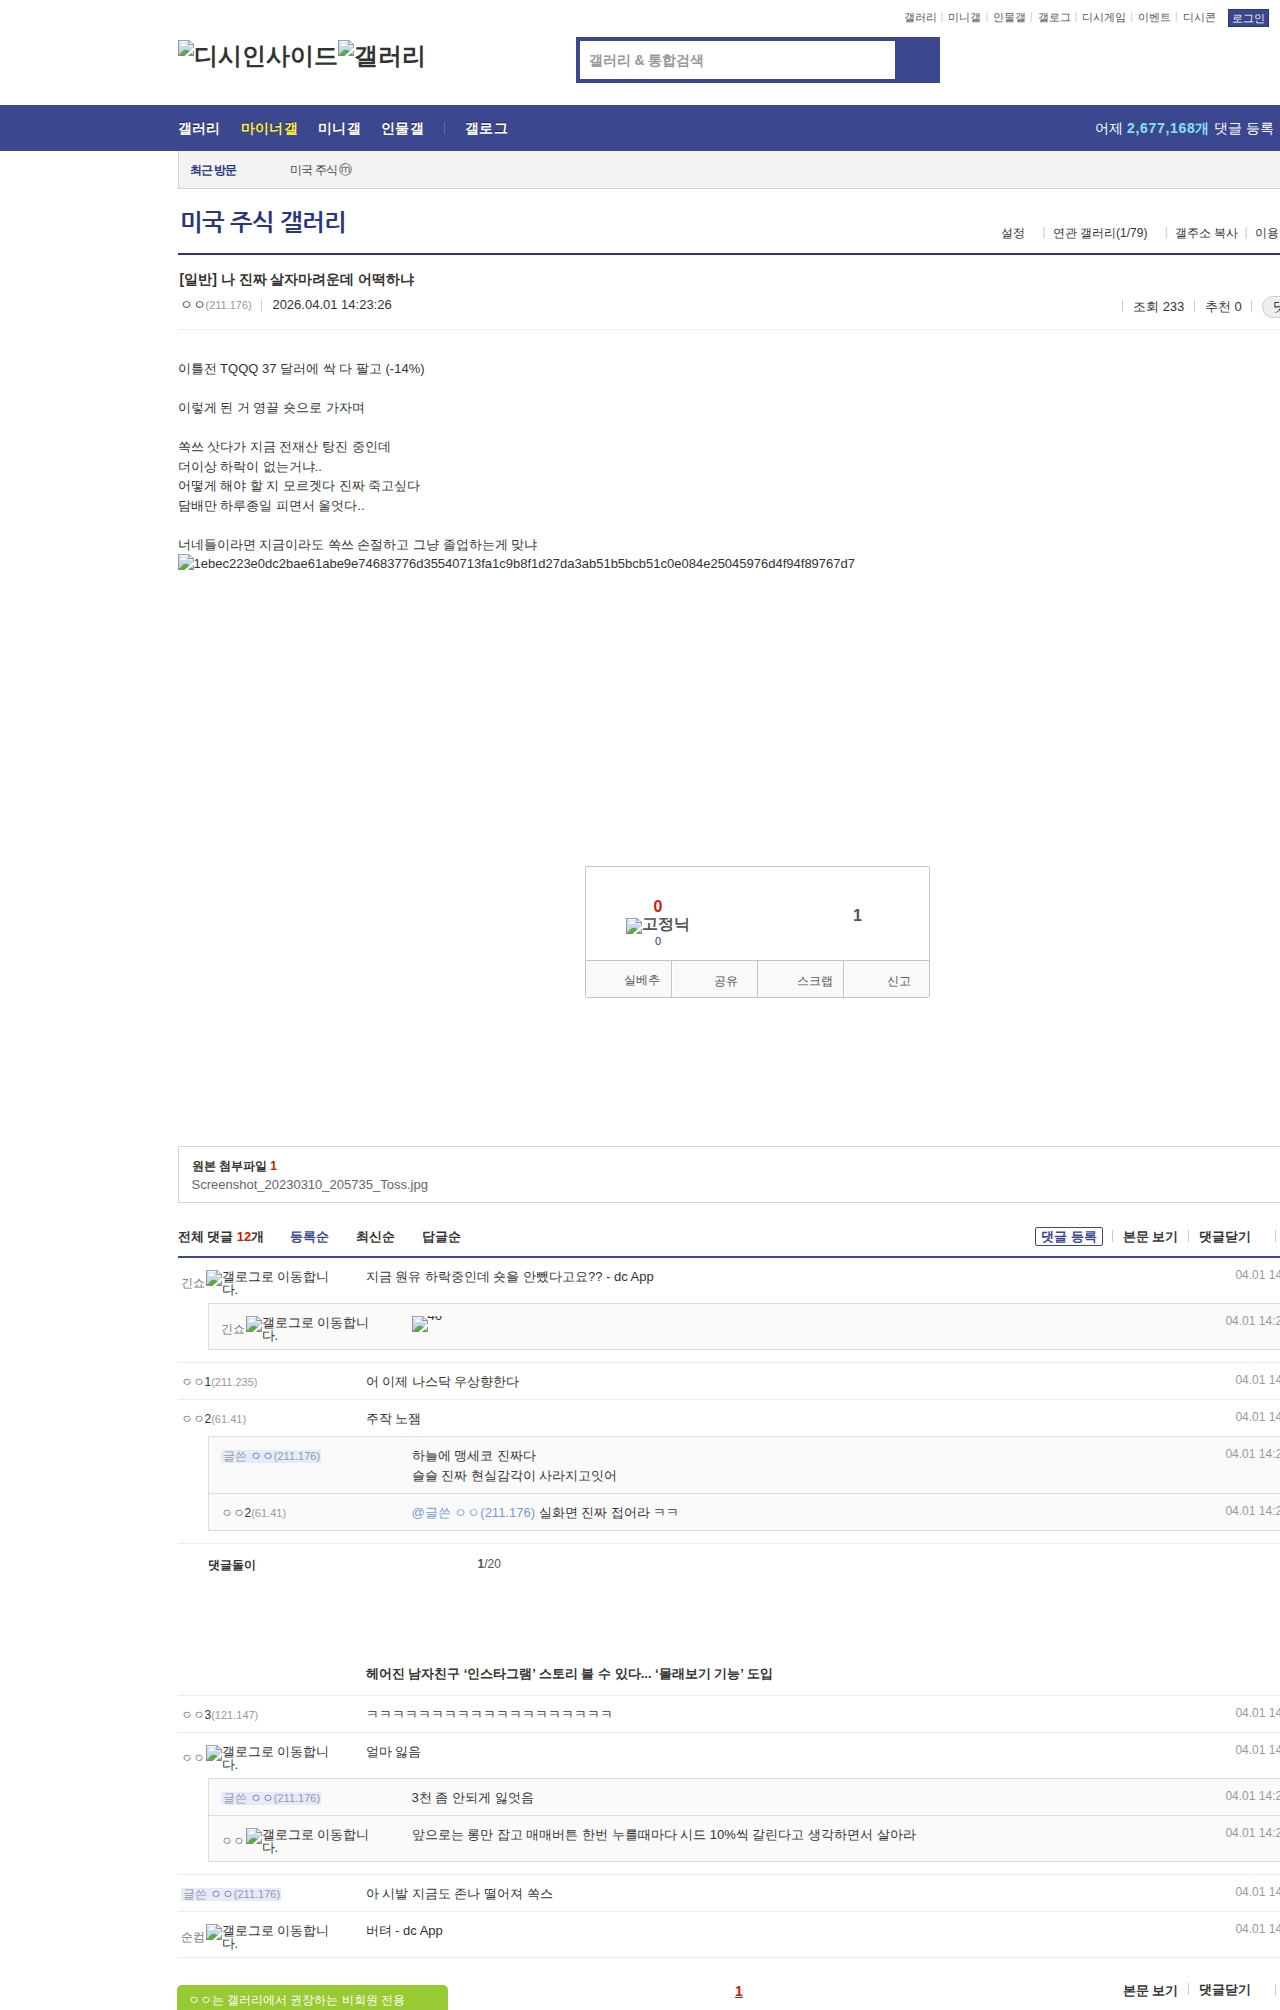This screenshot has height=2010, width=1280.
Task: Select 갤로그 in the blue navigation bar
Action: [x=486, y=129]
